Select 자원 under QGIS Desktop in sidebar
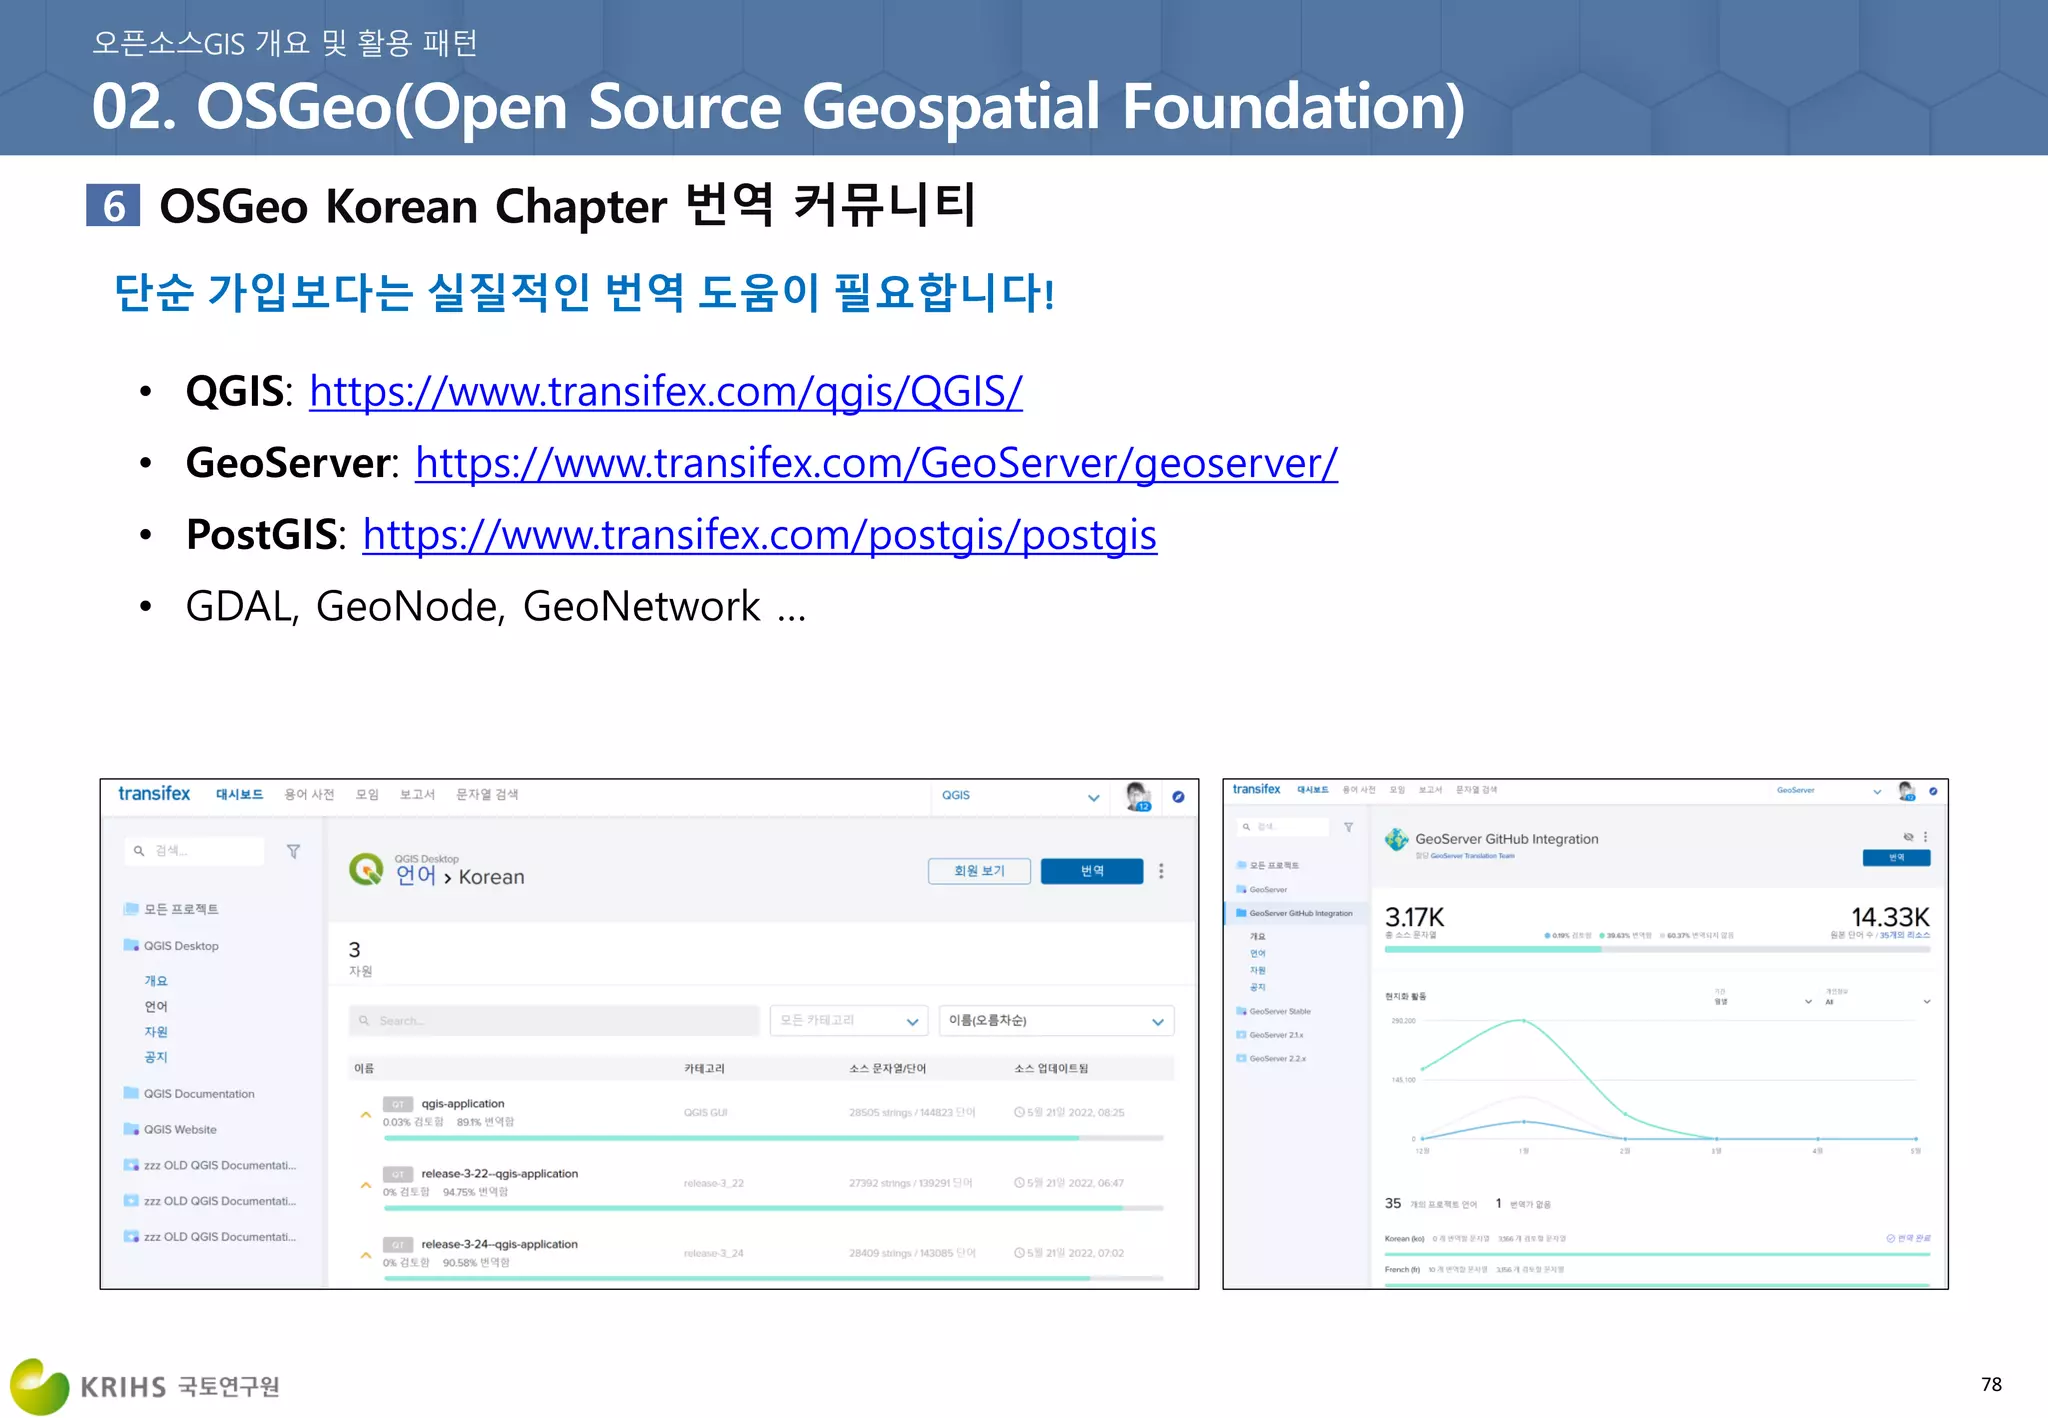The width and height of the screenshot is (2048, 1418). 156,1032
